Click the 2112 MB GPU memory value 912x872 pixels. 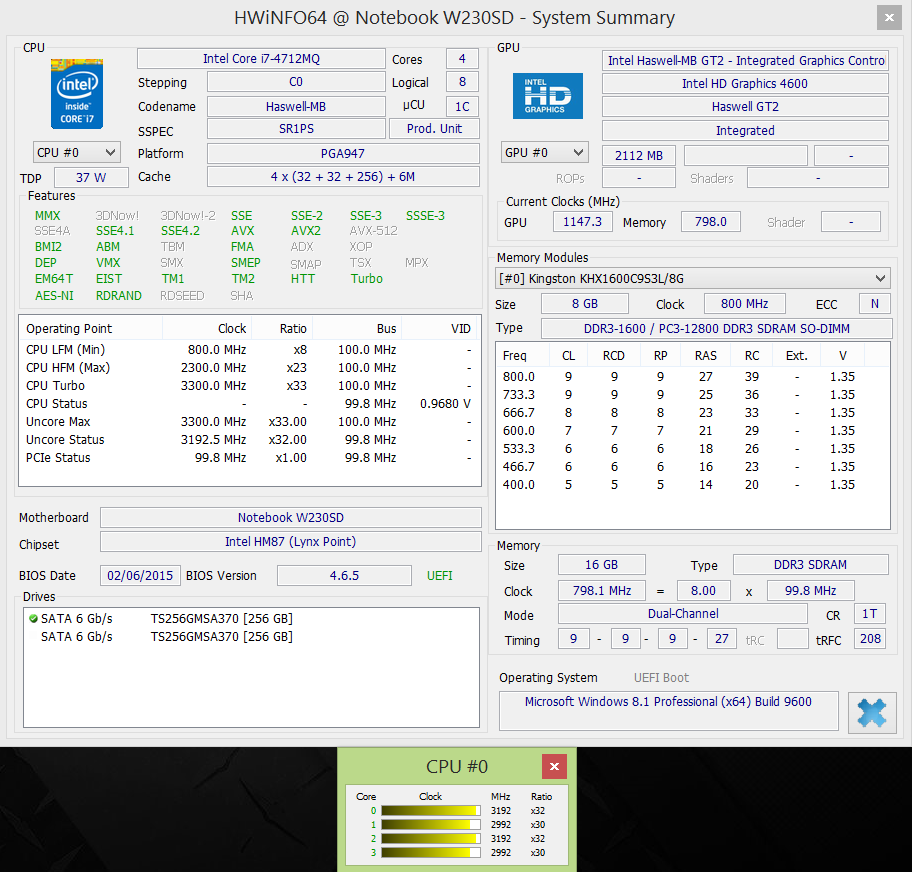(639, 155)
